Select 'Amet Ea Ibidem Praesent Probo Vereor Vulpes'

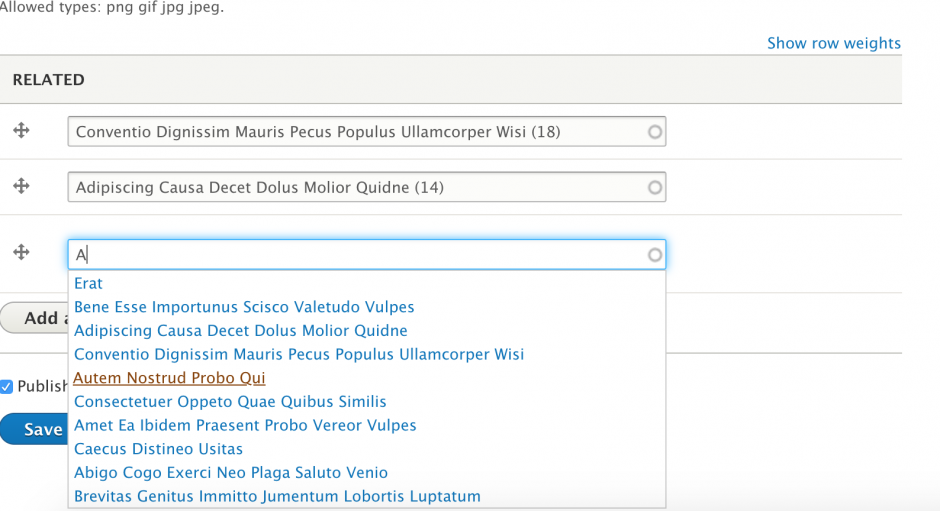click(x=245, y=425)
